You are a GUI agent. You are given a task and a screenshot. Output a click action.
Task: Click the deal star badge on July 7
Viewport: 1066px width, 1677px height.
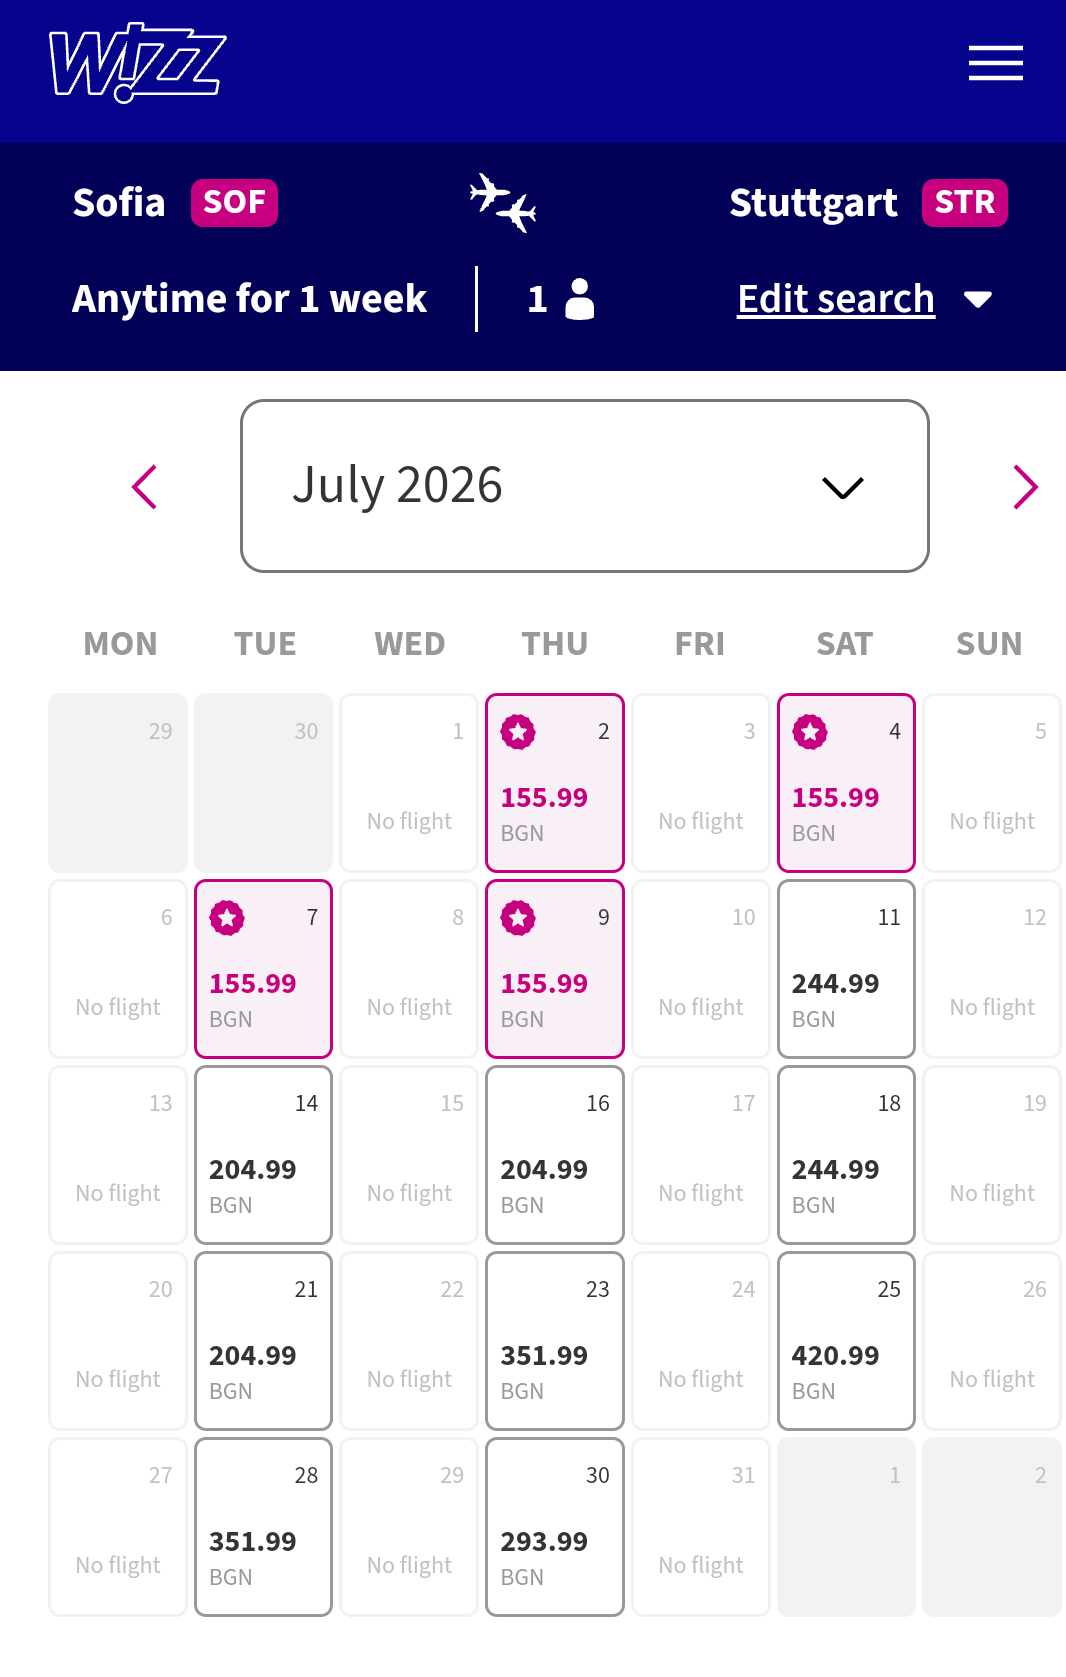227,918
